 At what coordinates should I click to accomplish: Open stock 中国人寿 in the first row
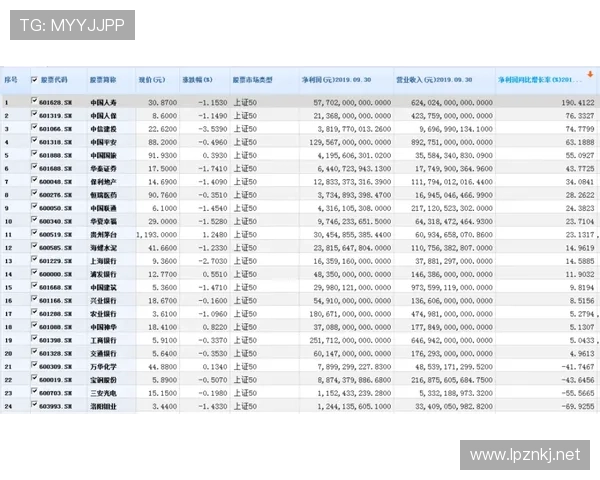pyautogui.click(x=103, y=102)
